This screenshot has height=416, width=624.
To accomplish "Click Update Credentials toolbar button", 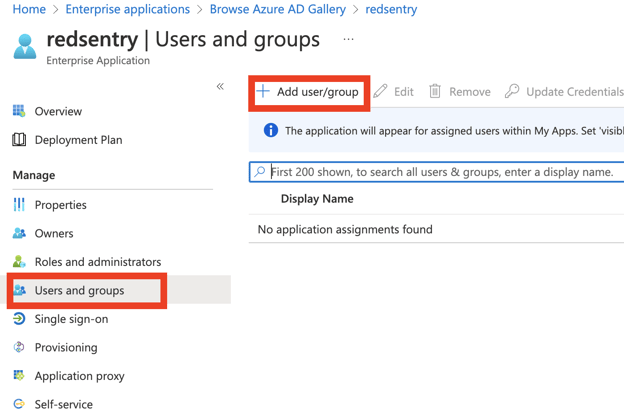I will pos(564,92).
